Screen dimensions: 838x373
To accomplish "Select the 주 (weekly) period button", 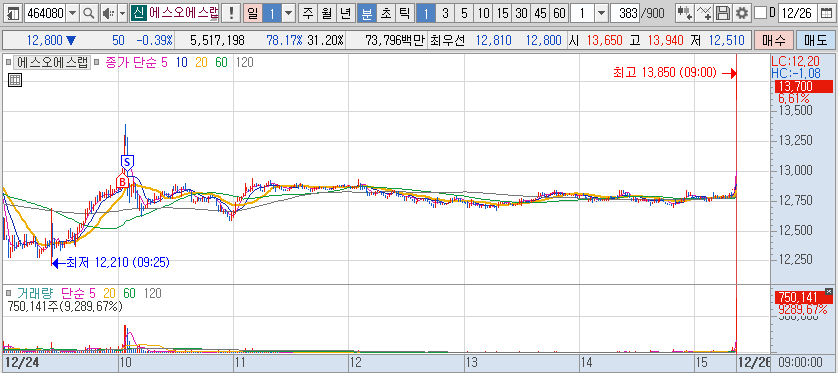I will tap(307, 14).
